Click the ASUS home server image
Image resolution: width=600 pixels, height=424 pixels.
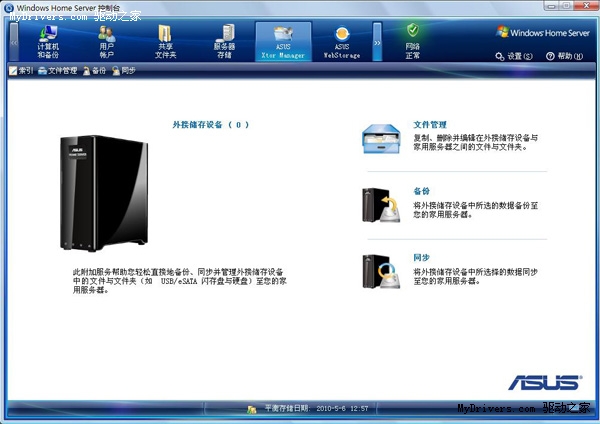point(104,193)
